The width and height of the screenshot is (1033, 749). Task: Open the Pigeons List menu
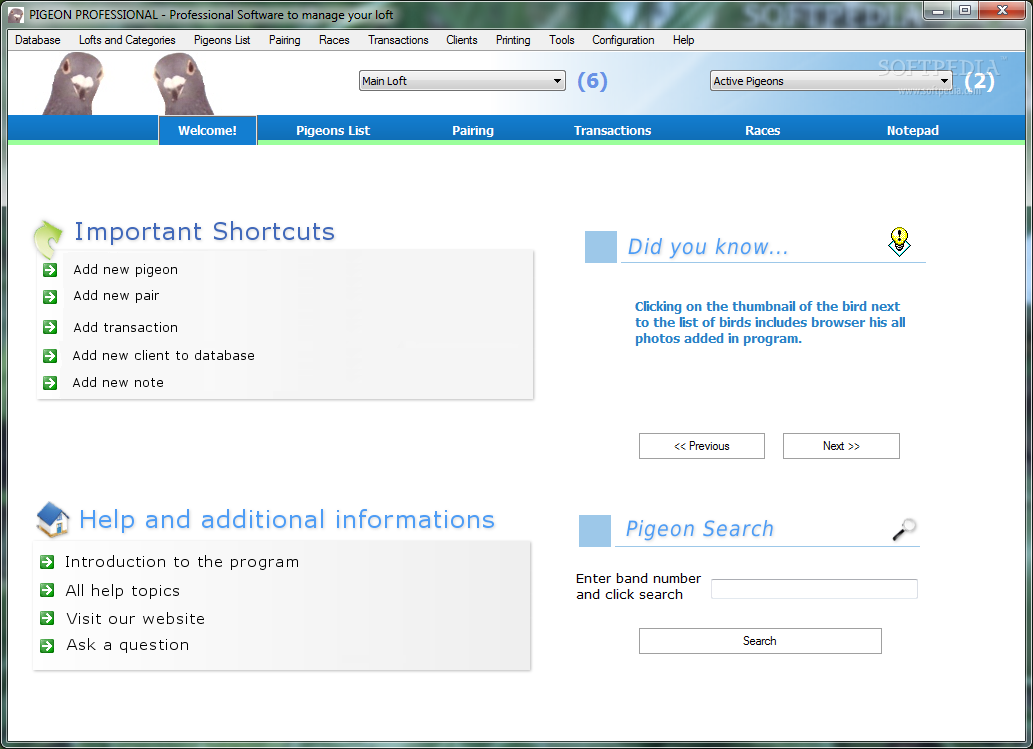tap(222, 40)
